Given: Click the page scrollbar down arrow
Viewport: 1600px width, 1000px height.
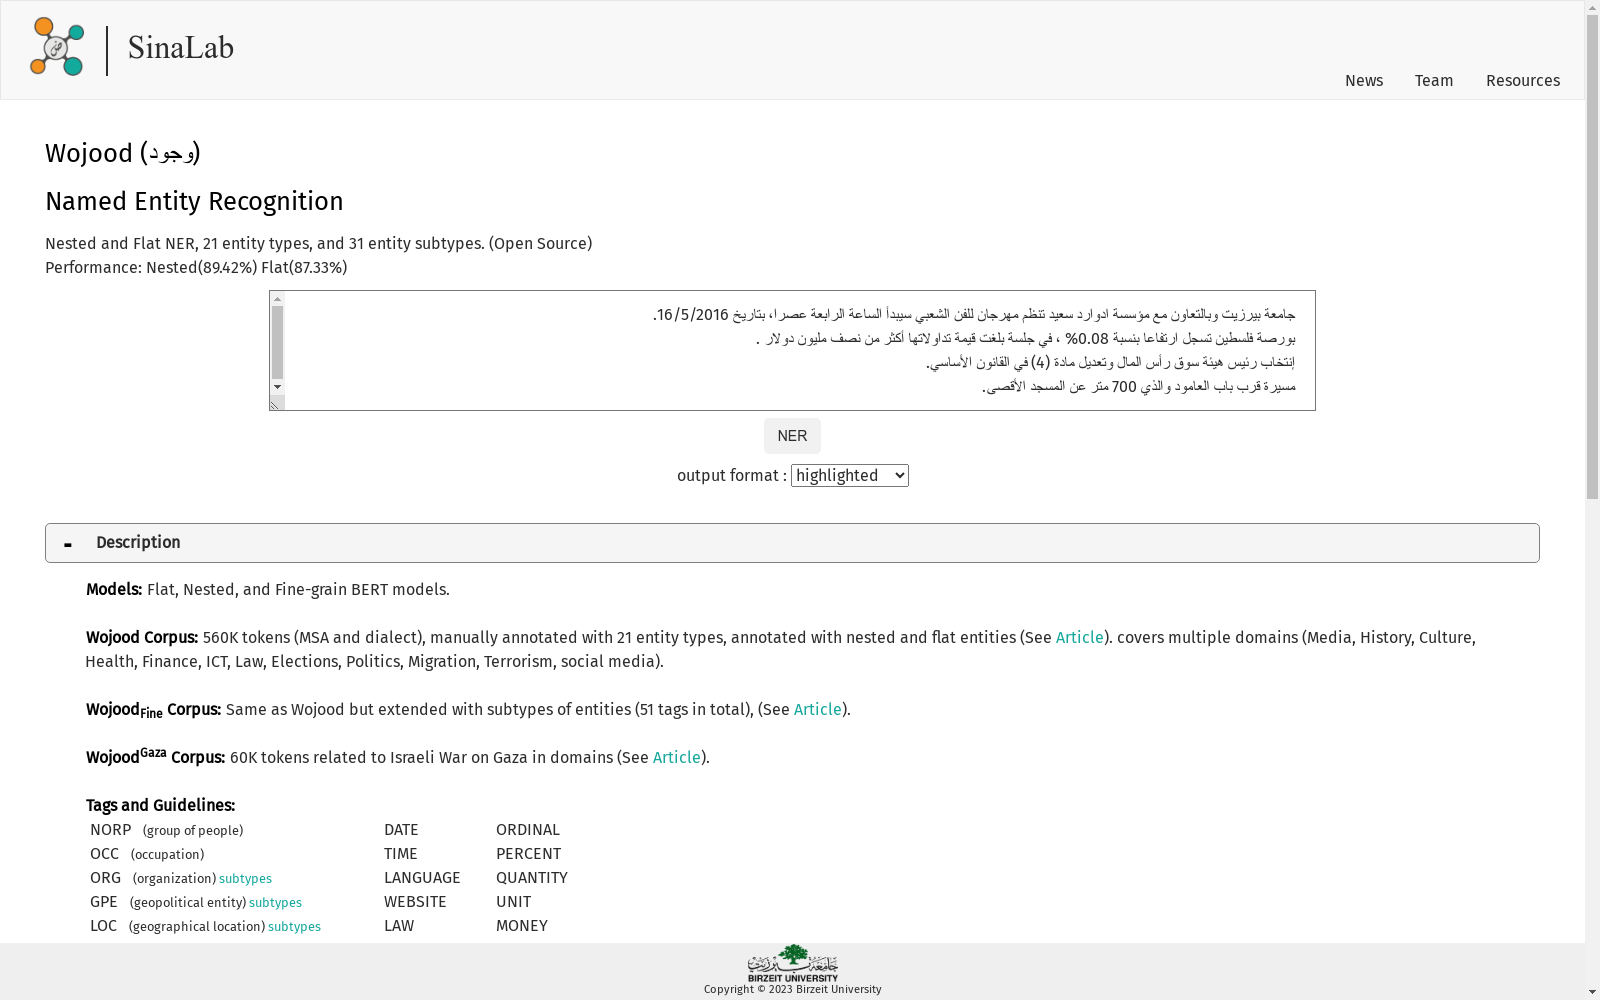Looking at the screenshot, I should pos(1592,992).
